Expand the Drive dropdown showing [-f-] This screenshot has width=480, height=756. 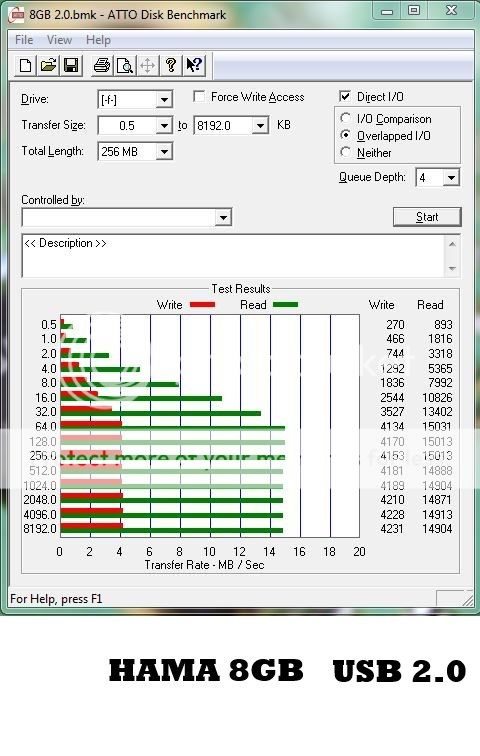(164, 100)
